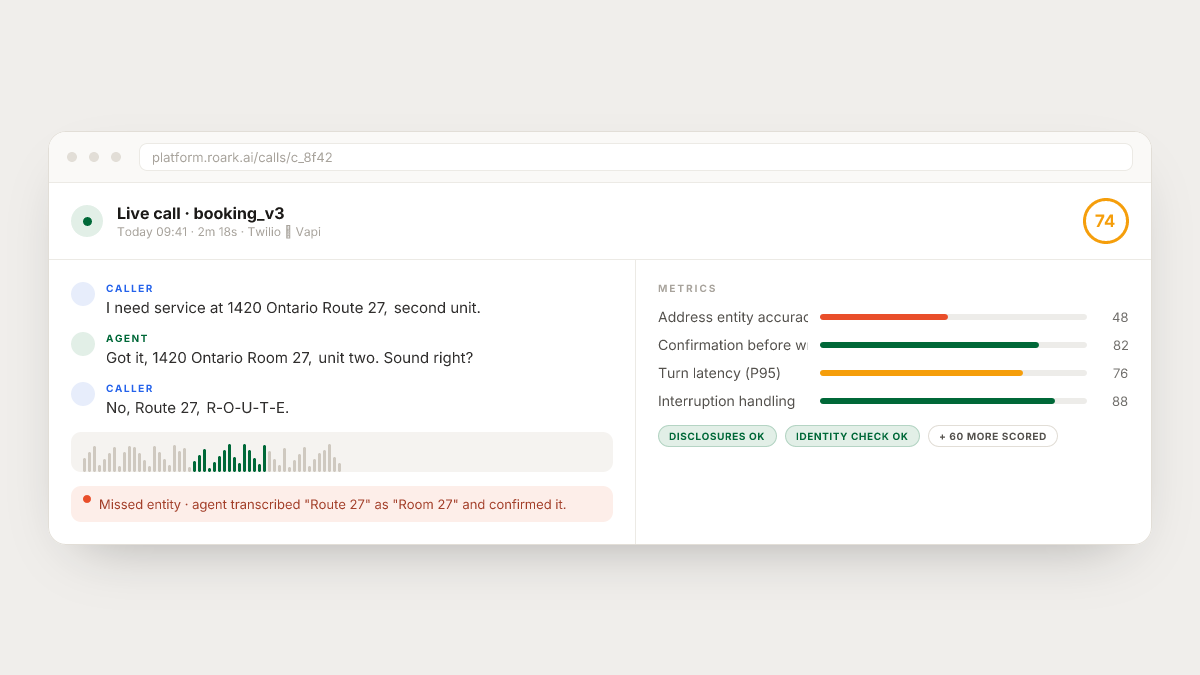The image size is (1200, 675).
Task: Open the Disclosures OK tag
Action: click(x=717, y=436)
